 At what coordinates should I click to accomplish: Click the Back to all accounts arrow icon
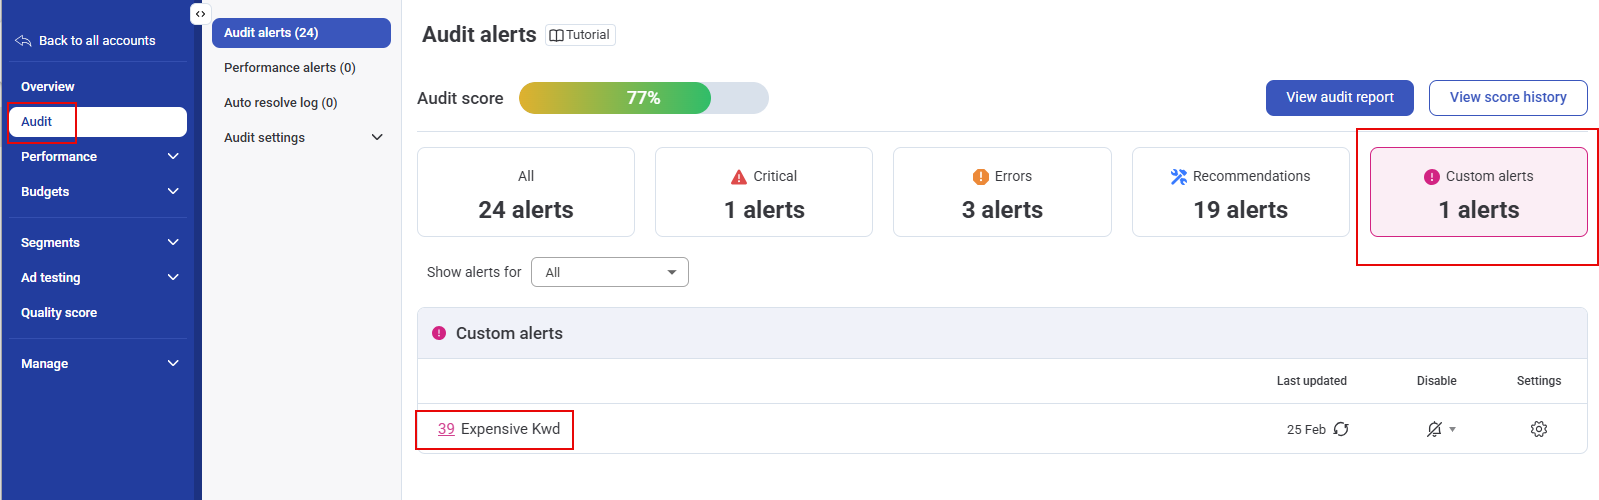tap(23, 41)
